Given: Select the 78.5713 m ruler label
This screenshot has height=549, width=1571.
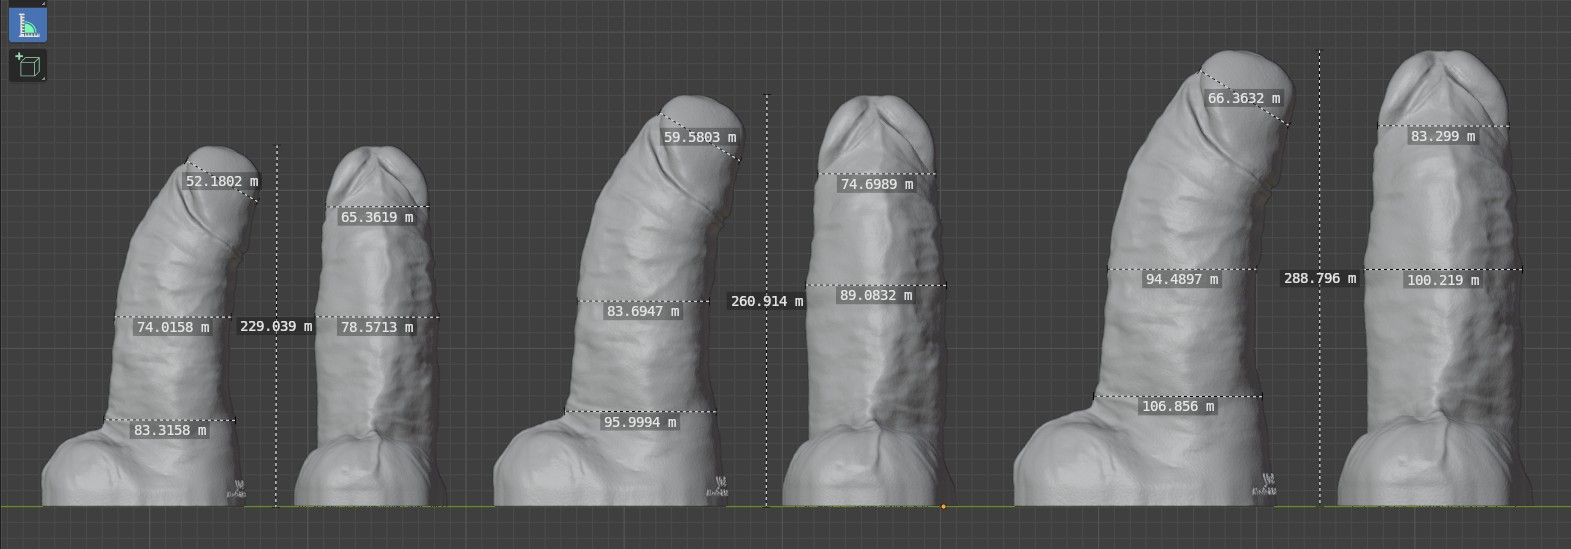Looking at the screenshot, I should coord(376,327).
